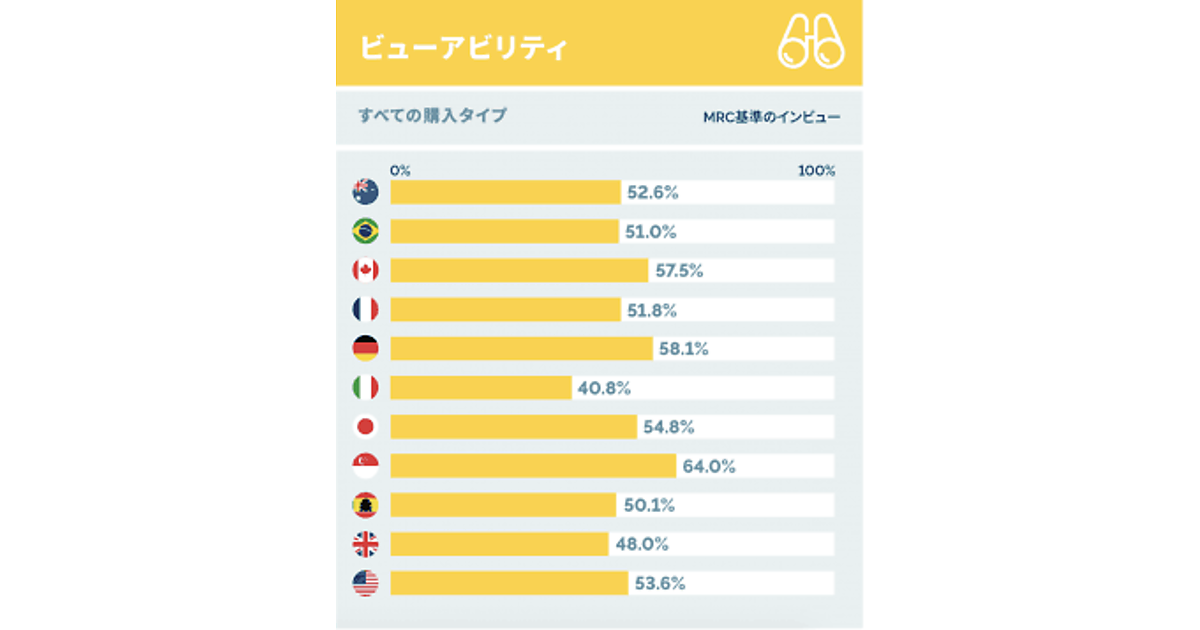Click the binoculars icon in the header
Screen dimensions: 1200x630
811,43
